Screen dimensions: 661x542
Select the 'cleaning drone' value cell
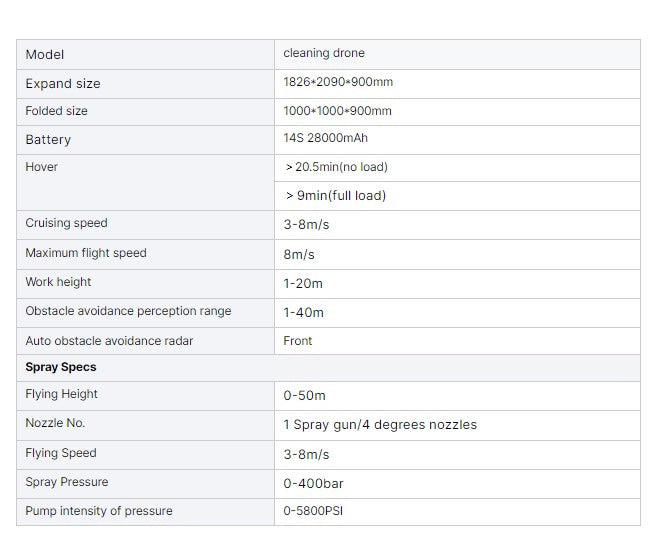point(324,54)
